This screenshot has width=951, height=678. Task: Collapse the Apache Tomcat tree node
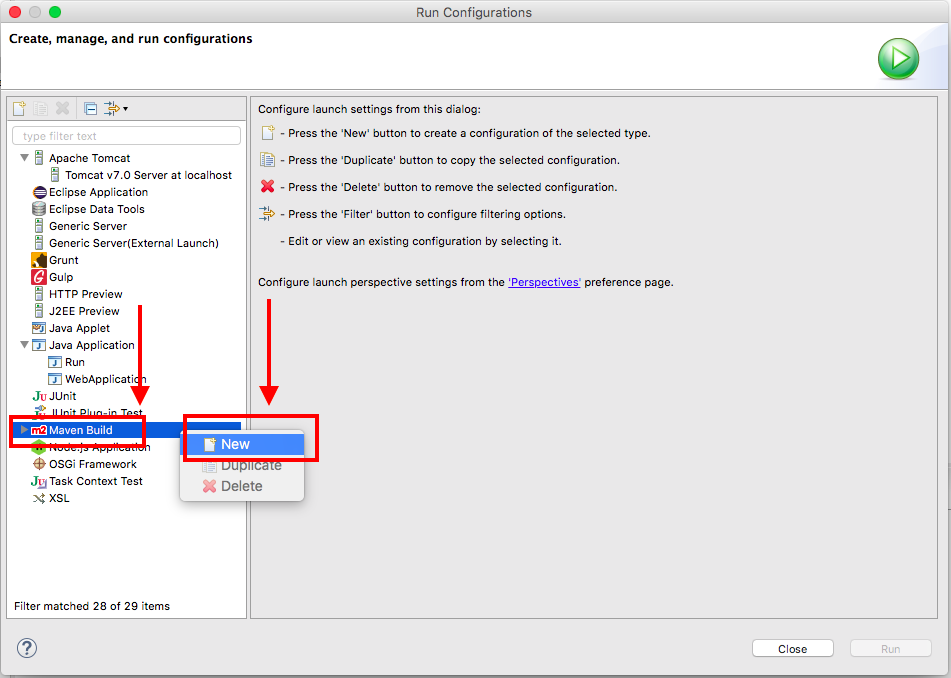pyautogui.click(x=24, y=158)
